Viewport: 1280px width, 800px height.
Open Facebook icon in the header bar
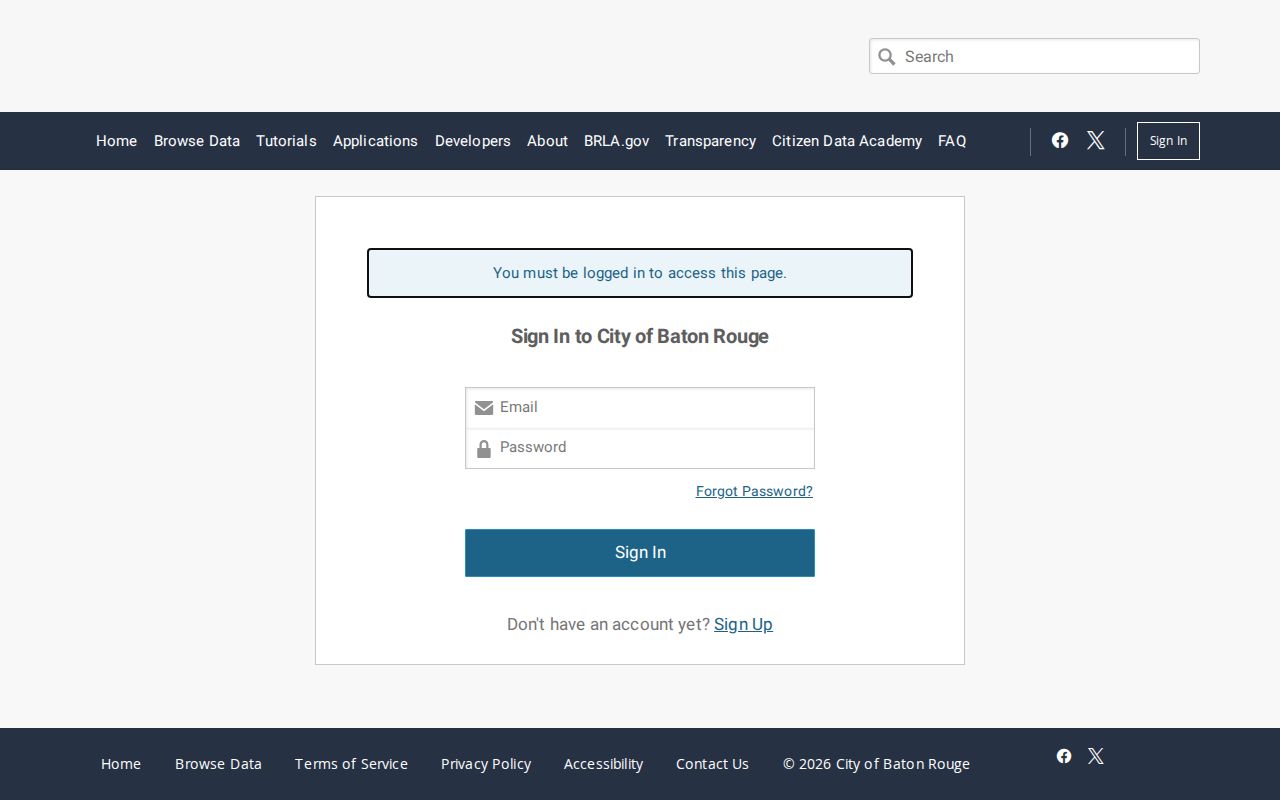tap(1060, 140)
